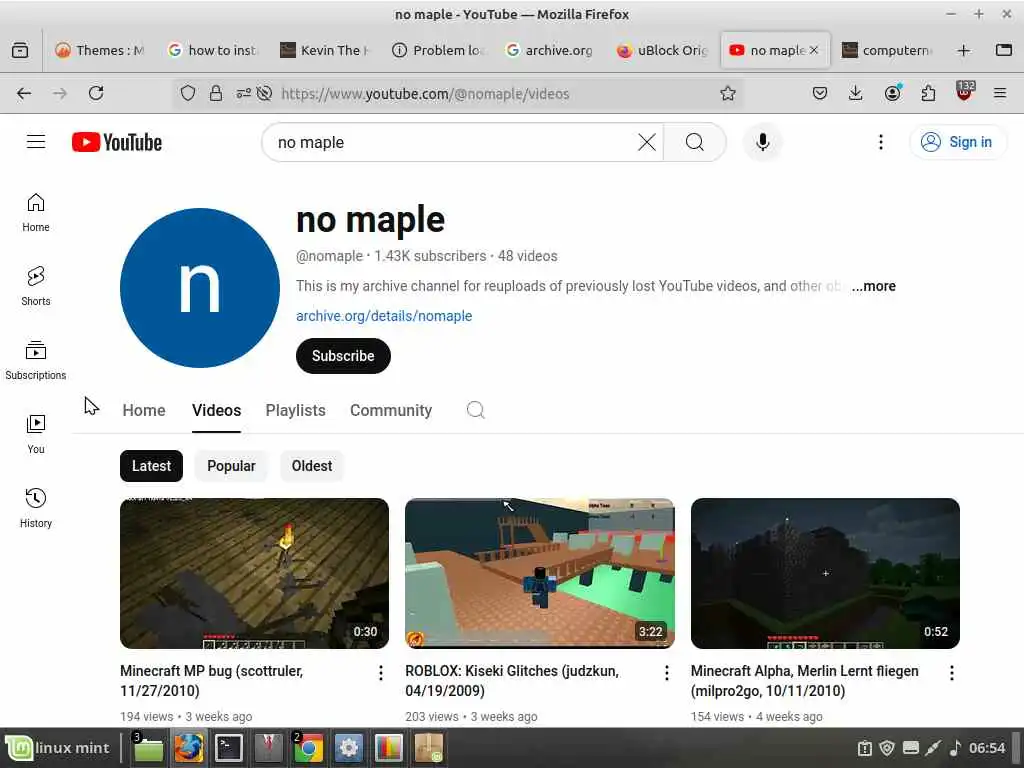Switch to the channel Videos tab
This screenshot has height=768, width=1024.
click(216, 410)
